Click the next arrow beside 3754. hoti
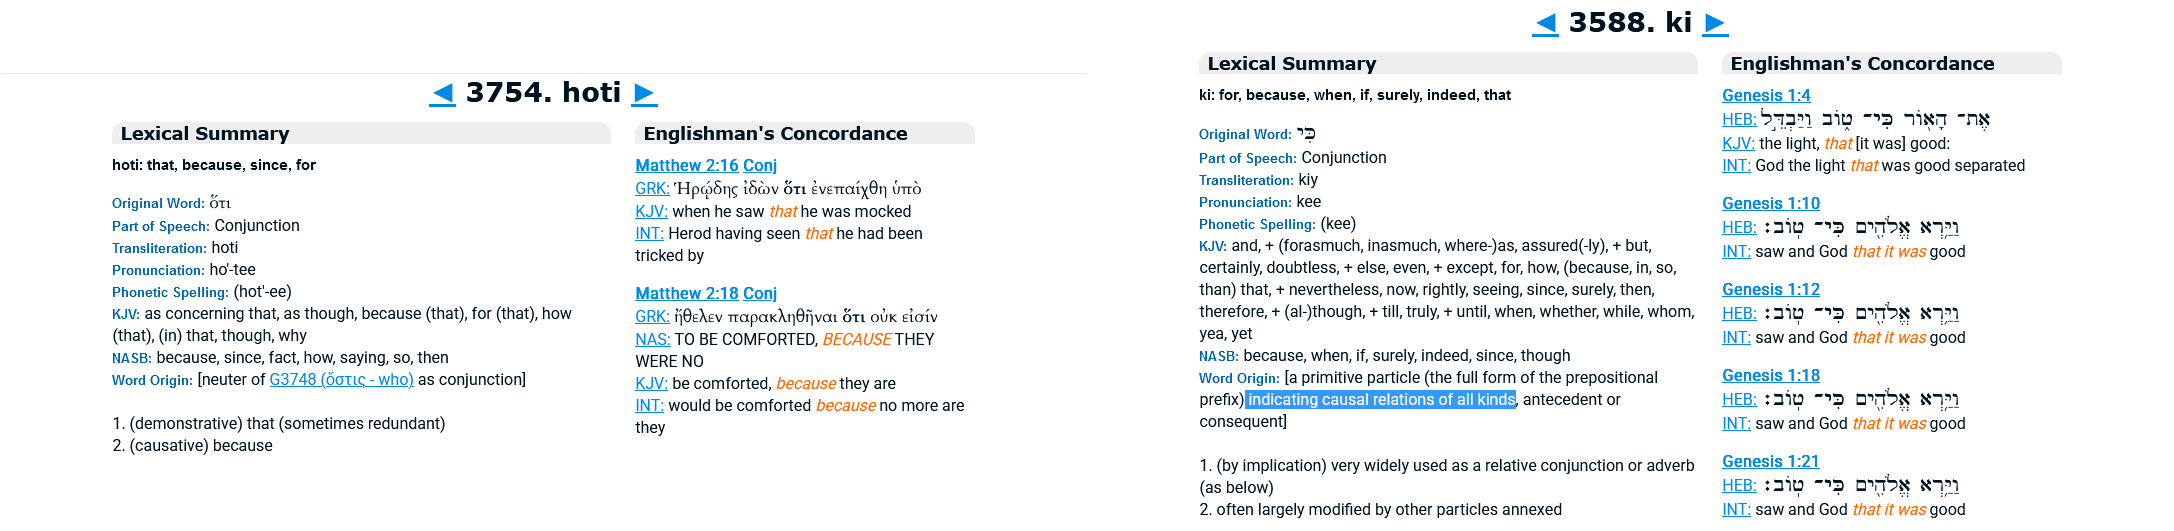Viewport: 2174px width, 531px height. tap(644, 94)
